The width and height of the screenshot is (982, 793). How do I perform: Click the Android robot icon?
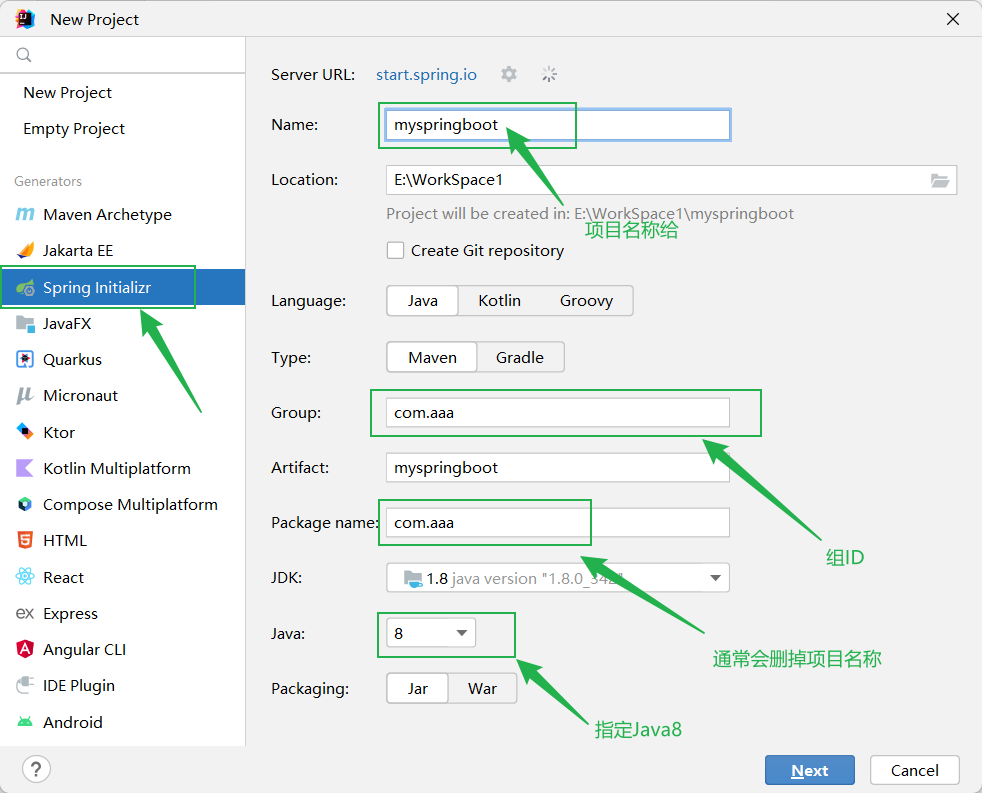[x=25, y=722]
